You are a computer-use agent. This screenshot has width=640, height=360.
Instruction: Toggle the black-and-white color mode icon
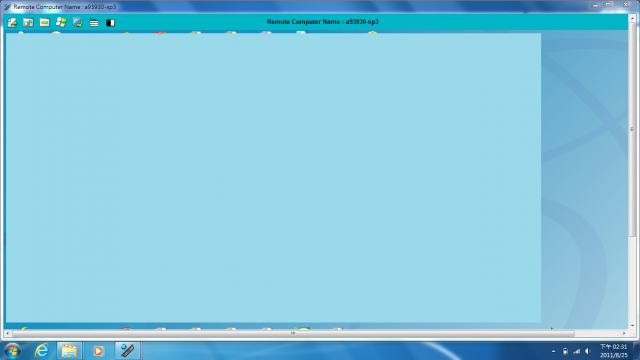pos(110,23)
